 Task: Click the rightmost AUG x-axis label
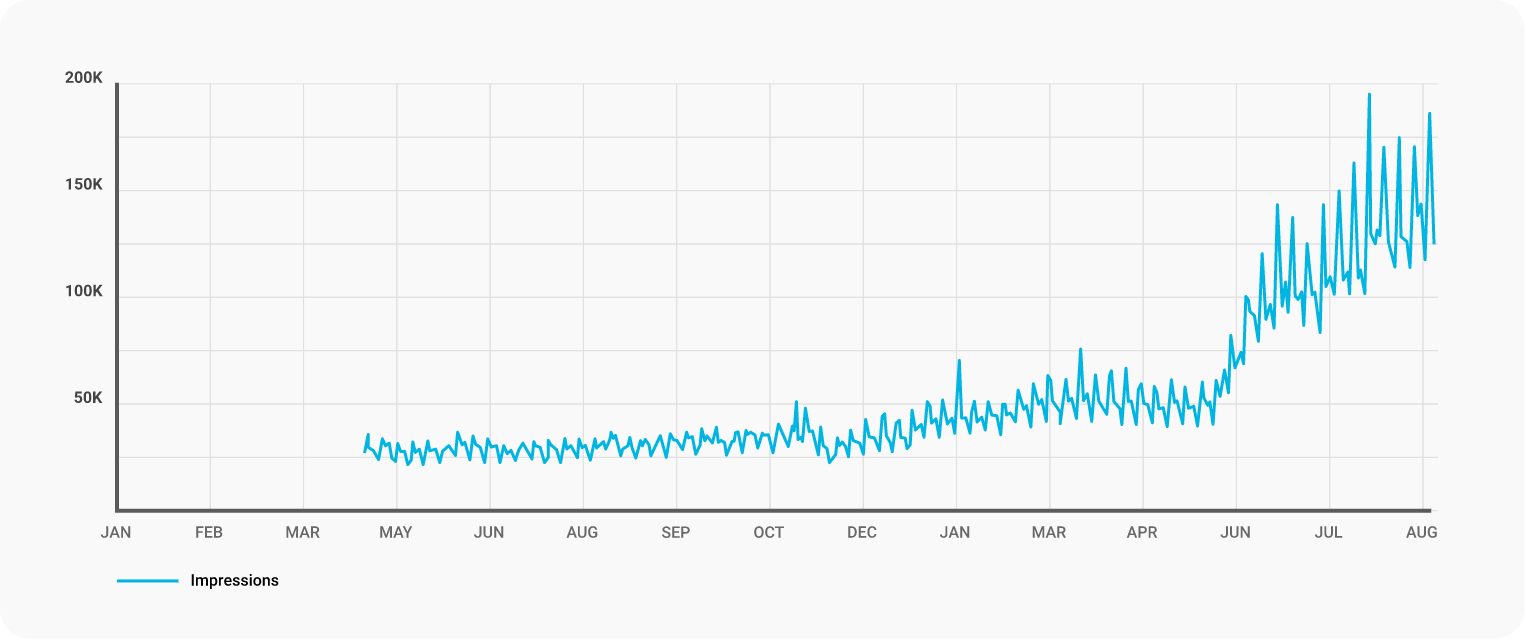pyautogui.click(x=1421, y=533)
